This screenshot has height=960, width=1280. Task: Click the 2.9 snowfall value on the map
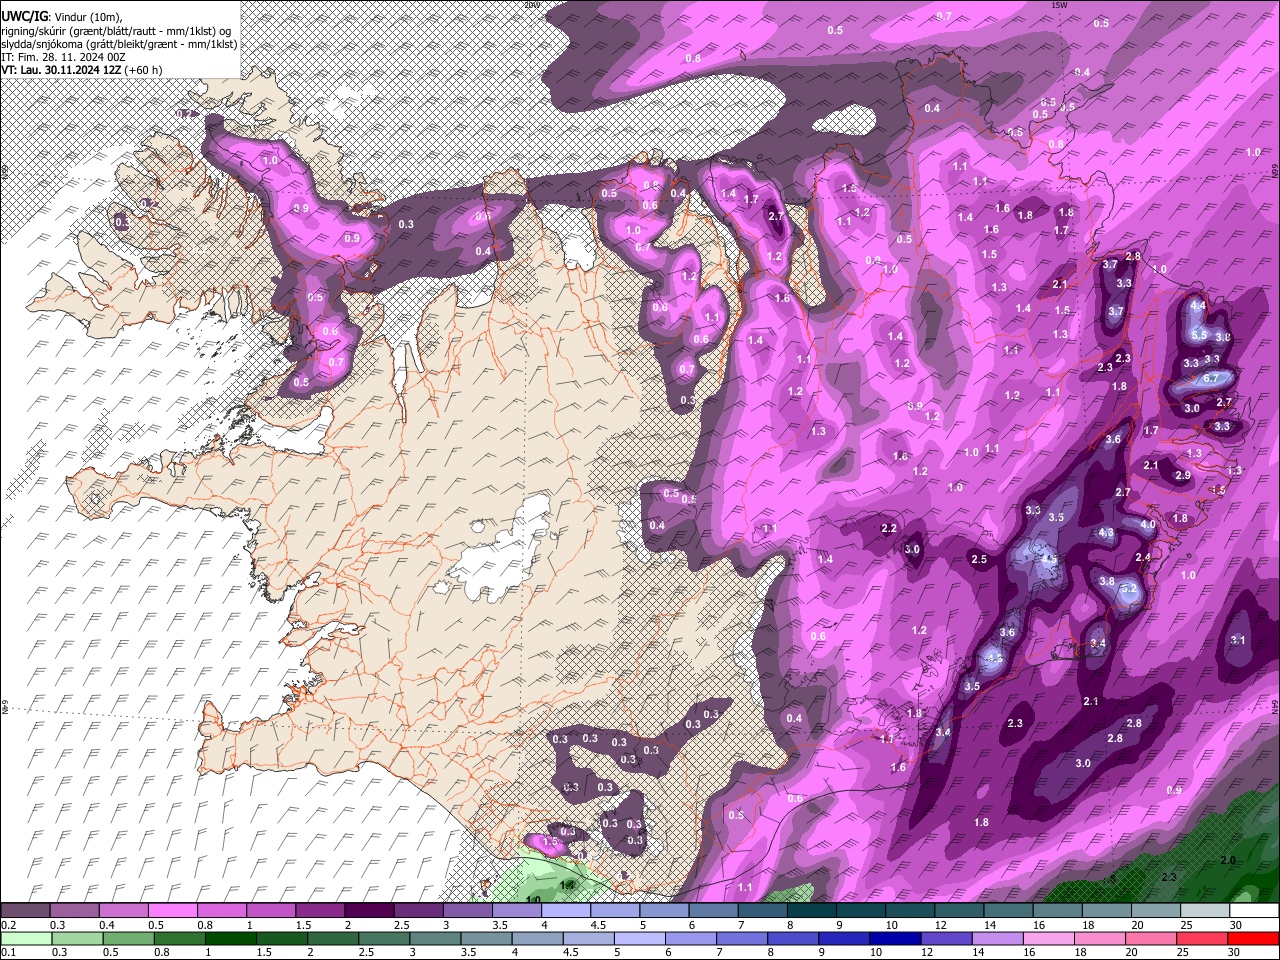(x=1183, y=475)
